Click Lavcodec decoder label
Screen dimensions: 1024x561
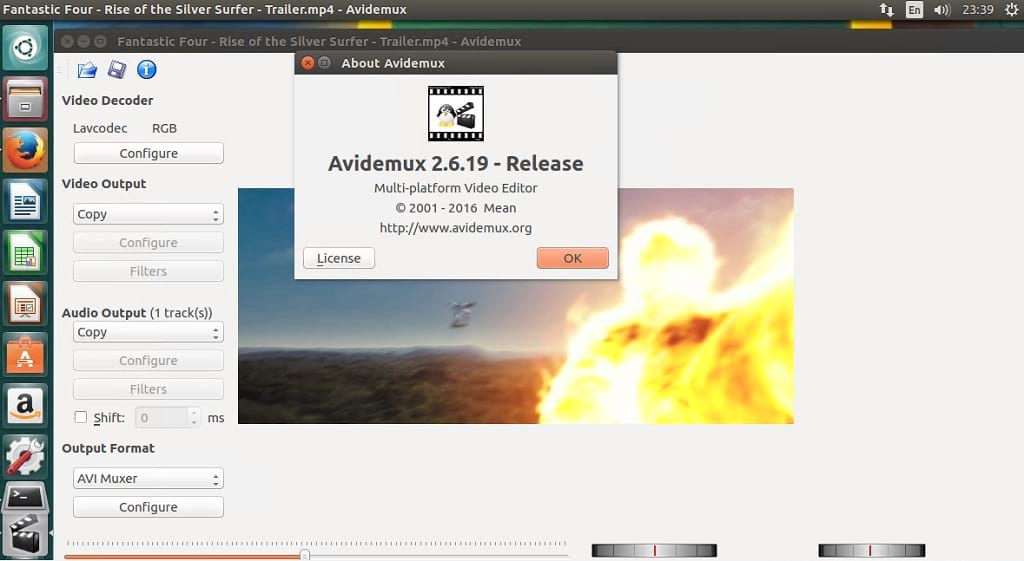click(100, 128)
